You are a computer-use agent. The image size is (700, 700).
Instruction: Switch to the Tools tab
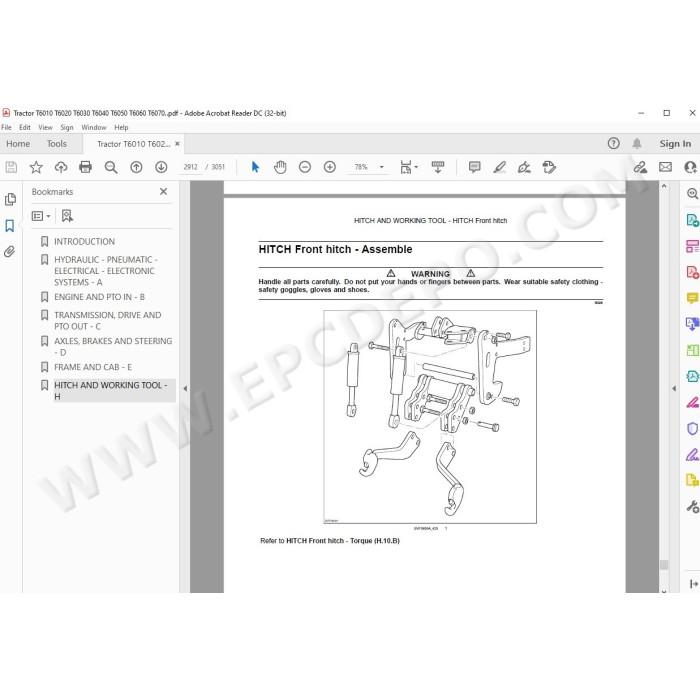[x=57, y=144]
